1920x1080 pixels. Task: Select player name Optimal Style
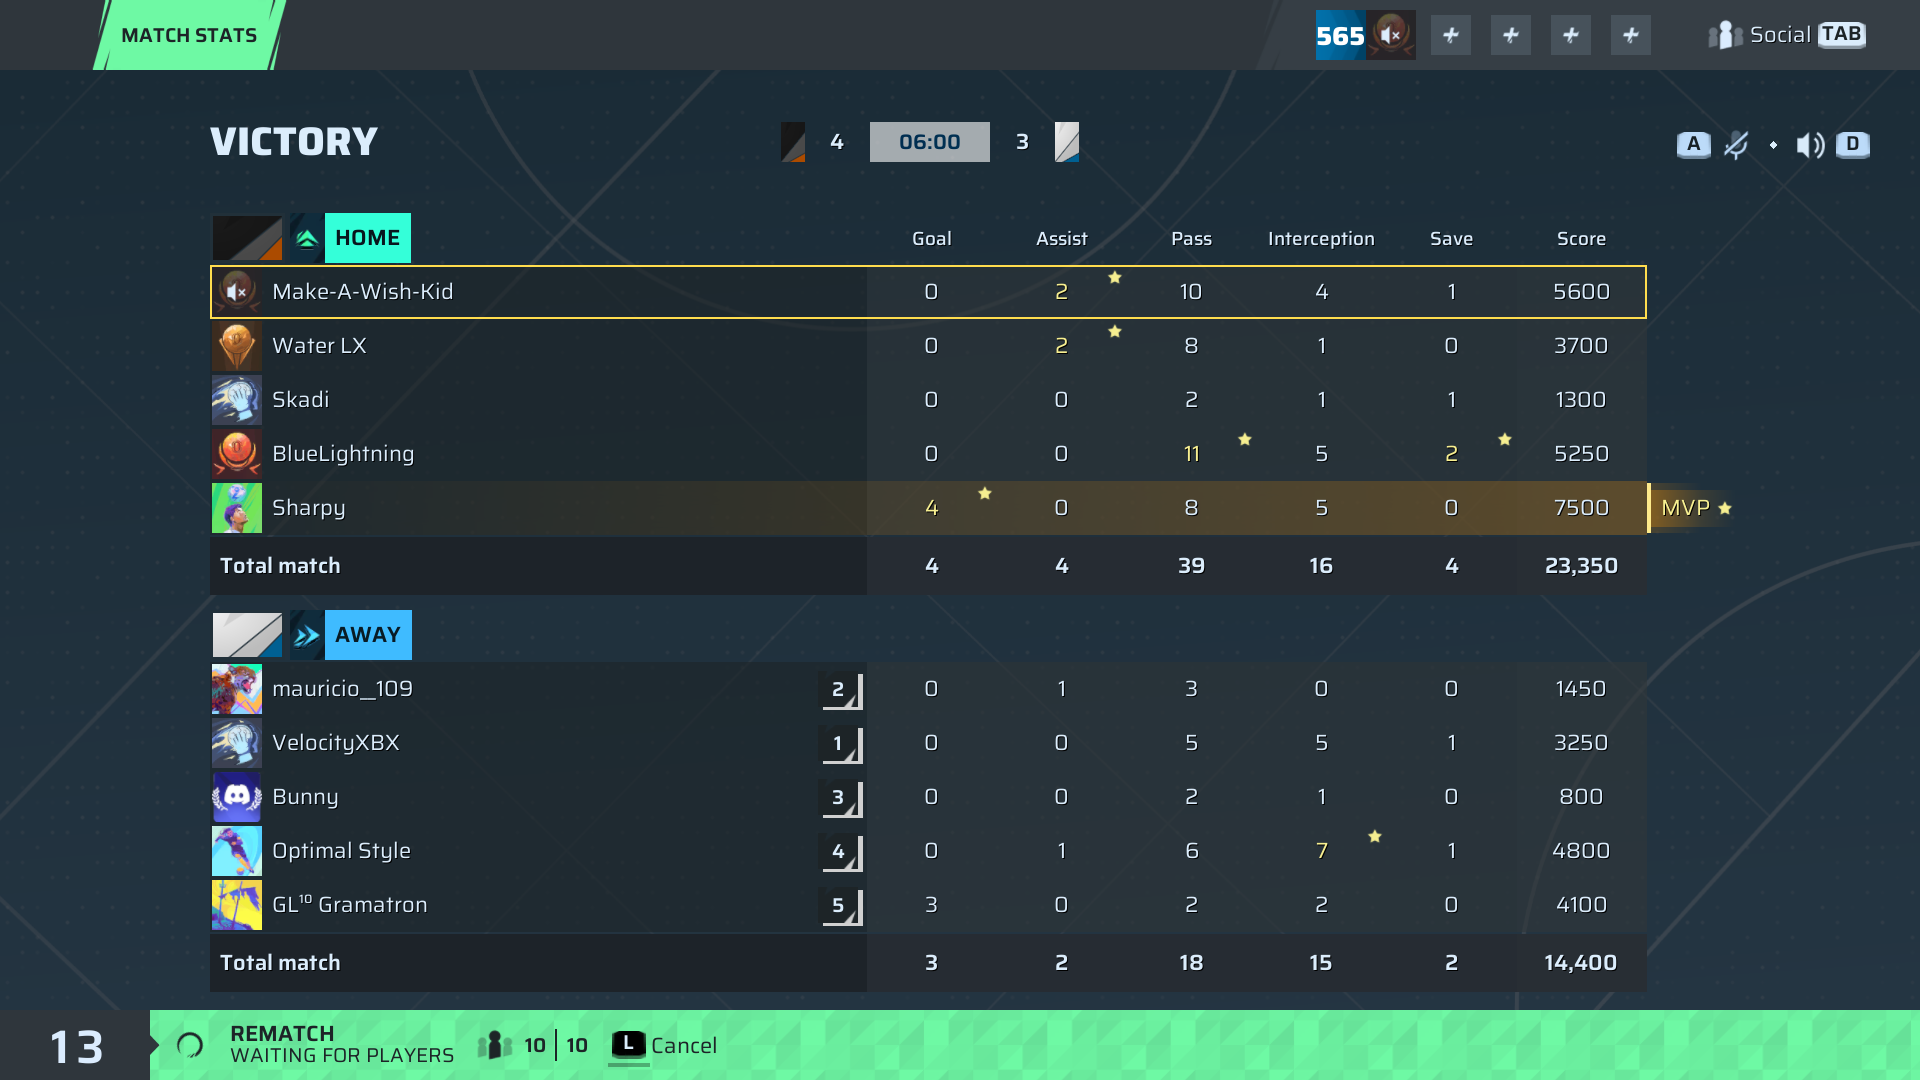pyautogui.click(x=341, y=851)
